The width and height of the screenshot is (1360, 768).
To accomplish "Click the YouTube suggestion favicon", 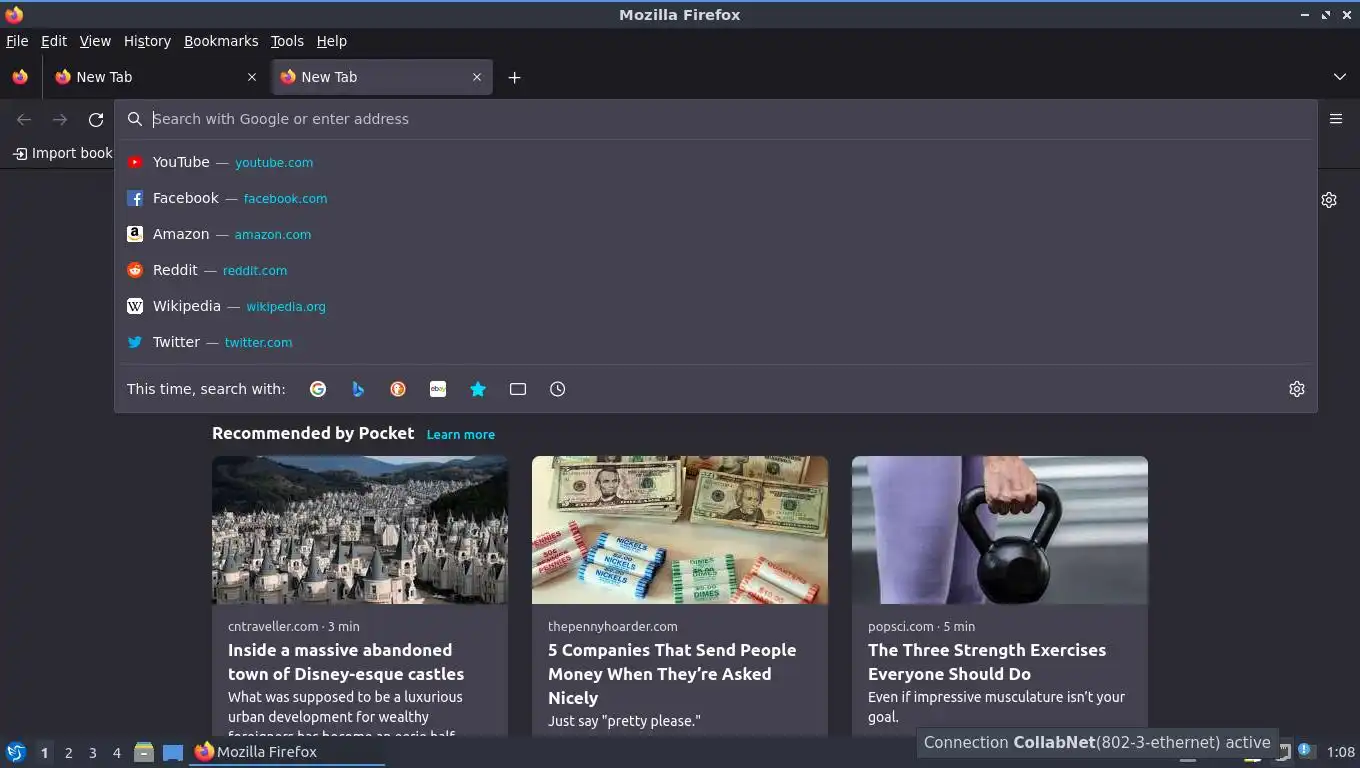I will pos(135,162).
